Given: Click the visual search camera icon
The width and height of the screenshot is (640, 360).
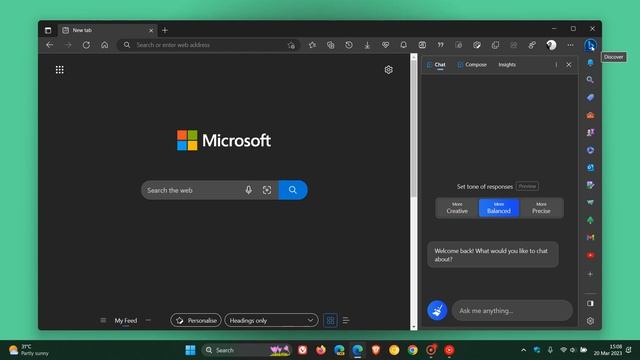Looking at the screenshot, I should coord(267,190).
